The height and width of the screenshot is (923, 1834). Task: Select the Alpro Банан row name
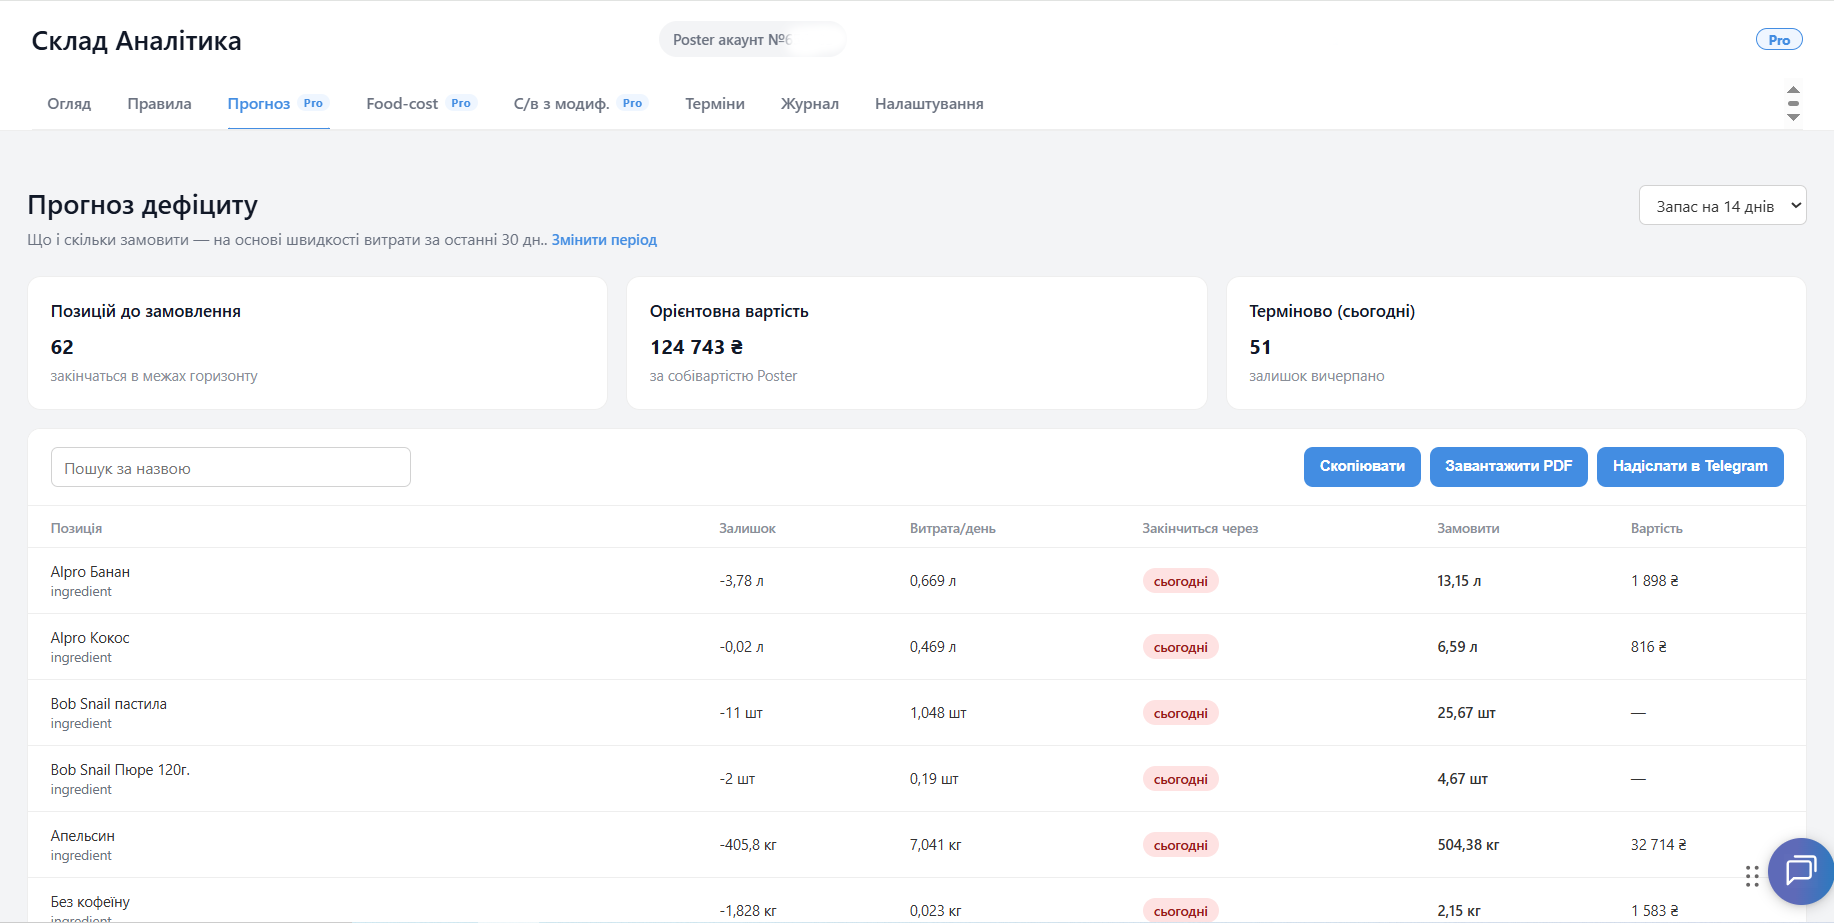click(90, 572)
